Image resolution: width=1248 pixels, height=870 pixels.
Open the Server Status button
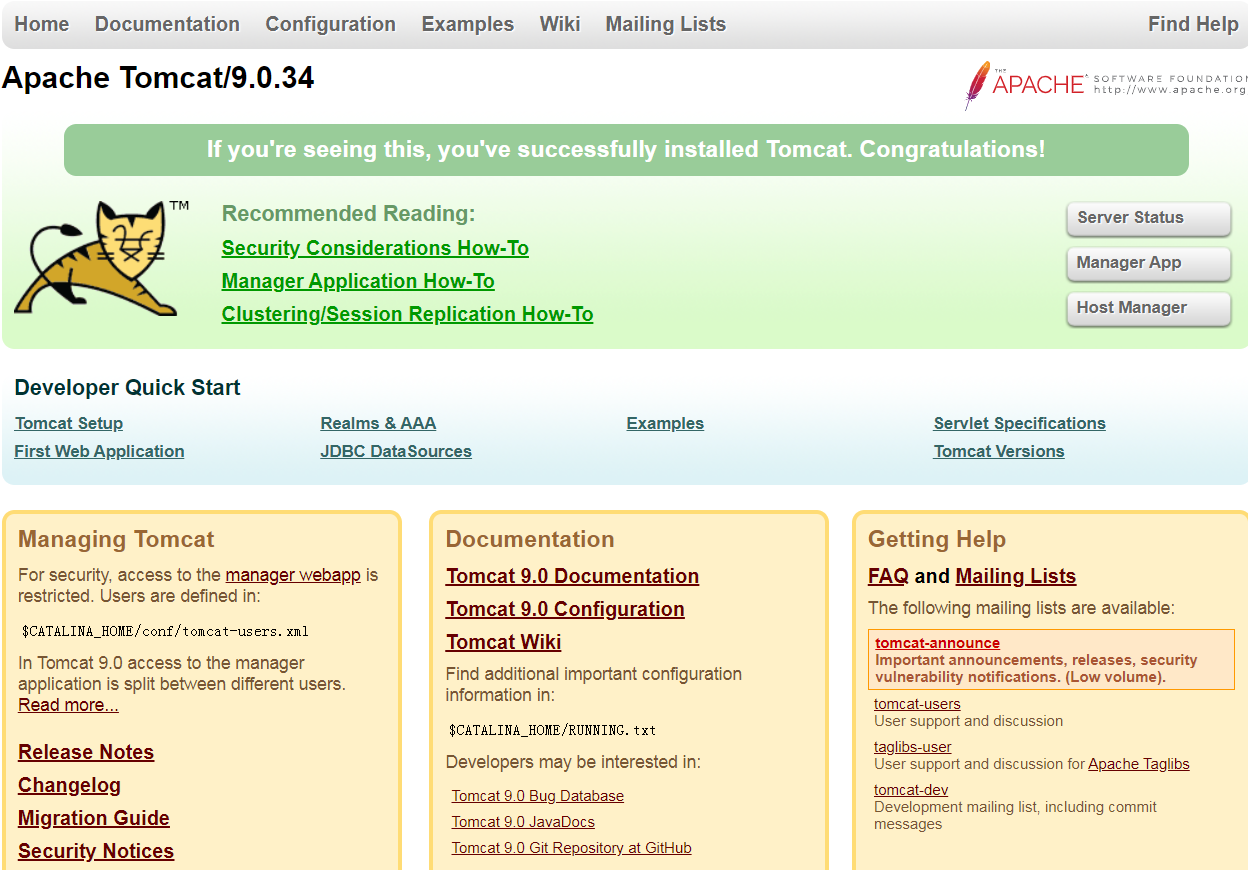click(1148, 218)
